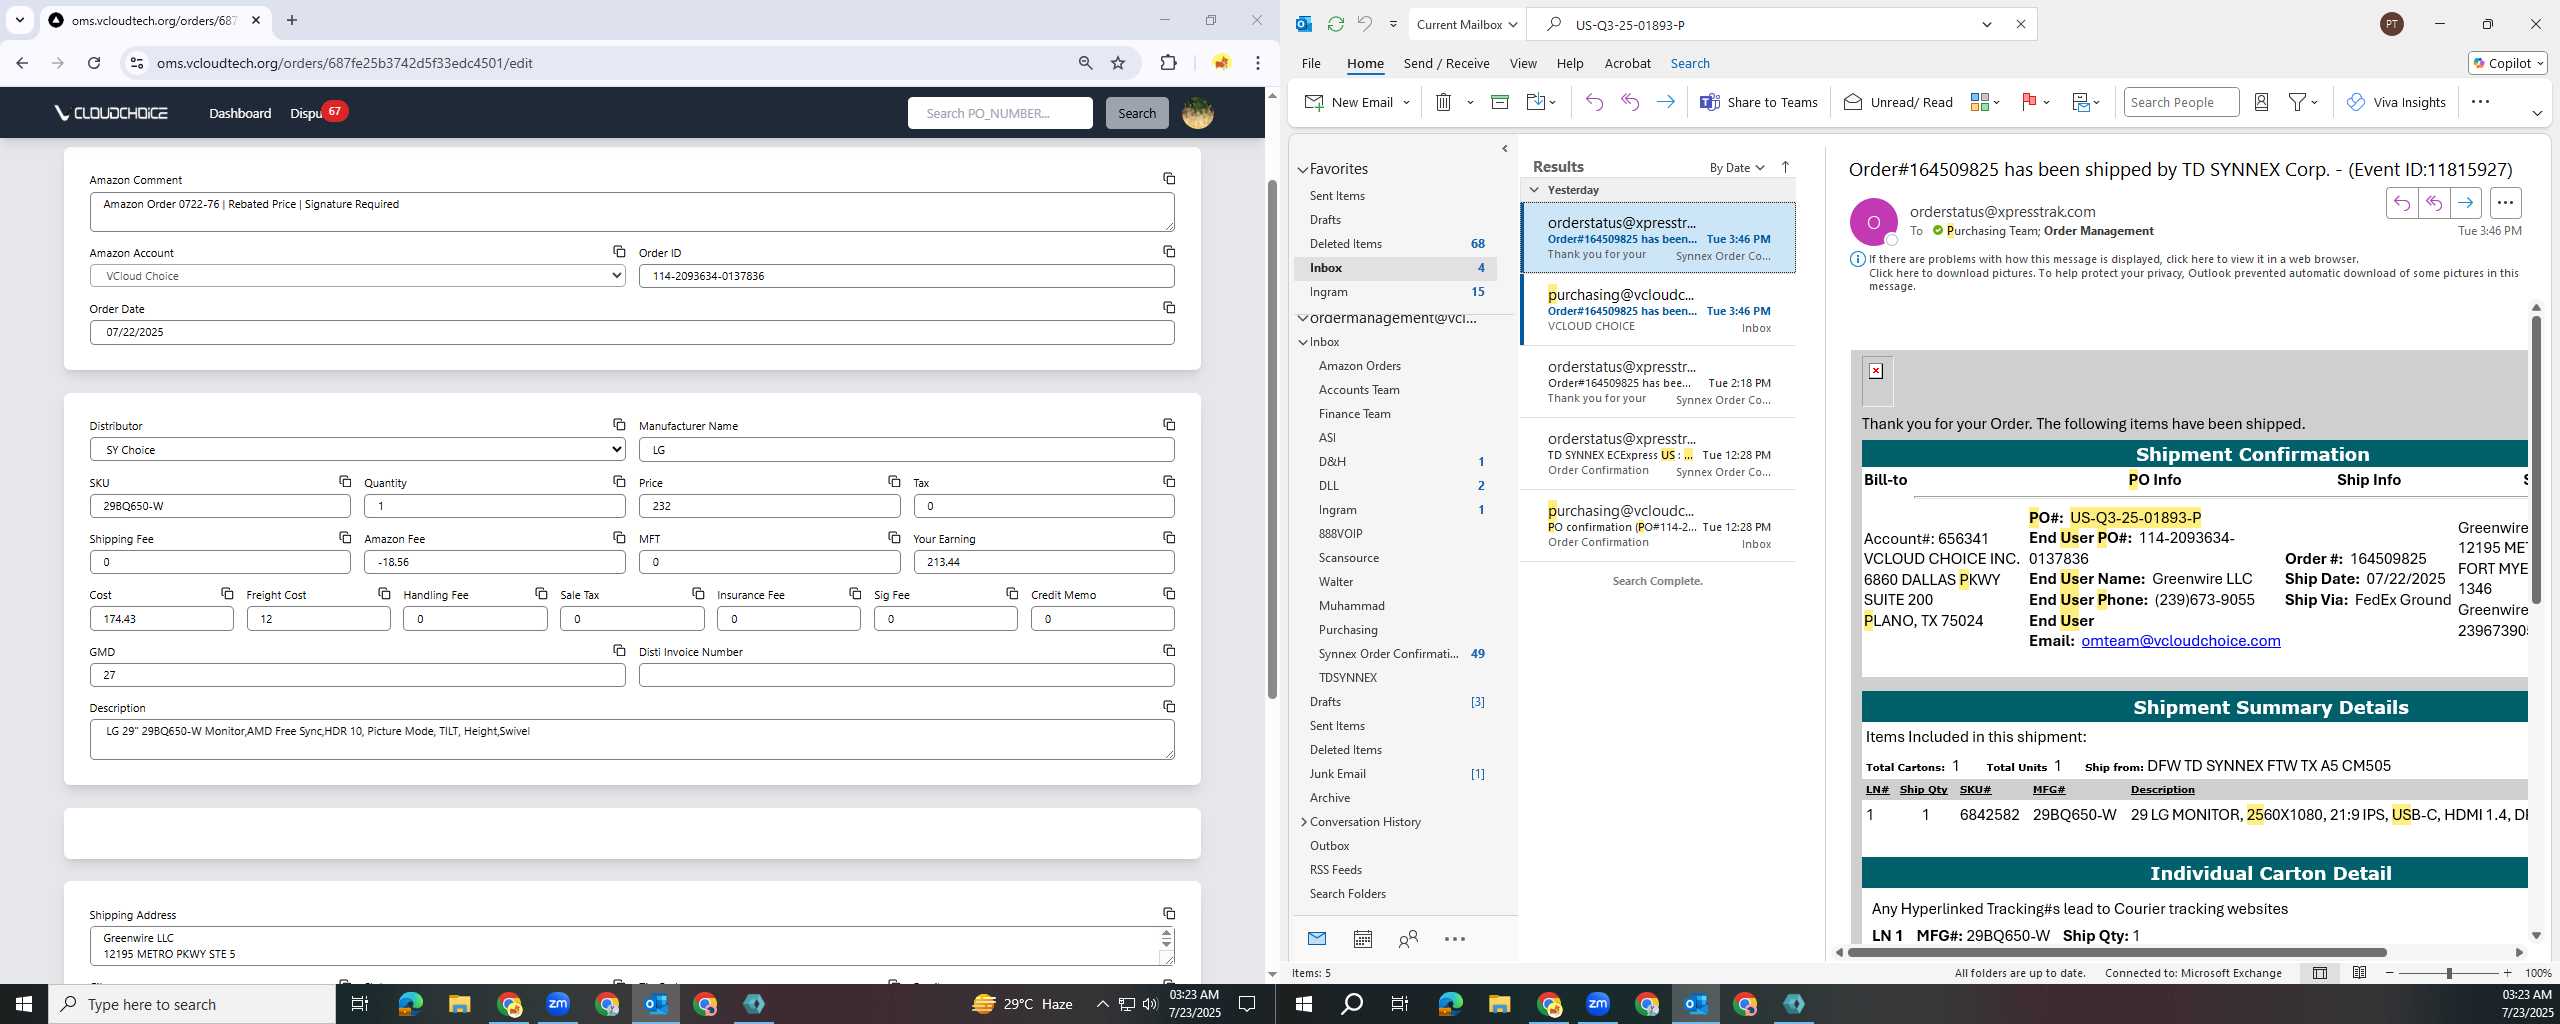The image size is (2560, 1024).
Task: Open Outlook address book icon
Action: coord(2261,102)
